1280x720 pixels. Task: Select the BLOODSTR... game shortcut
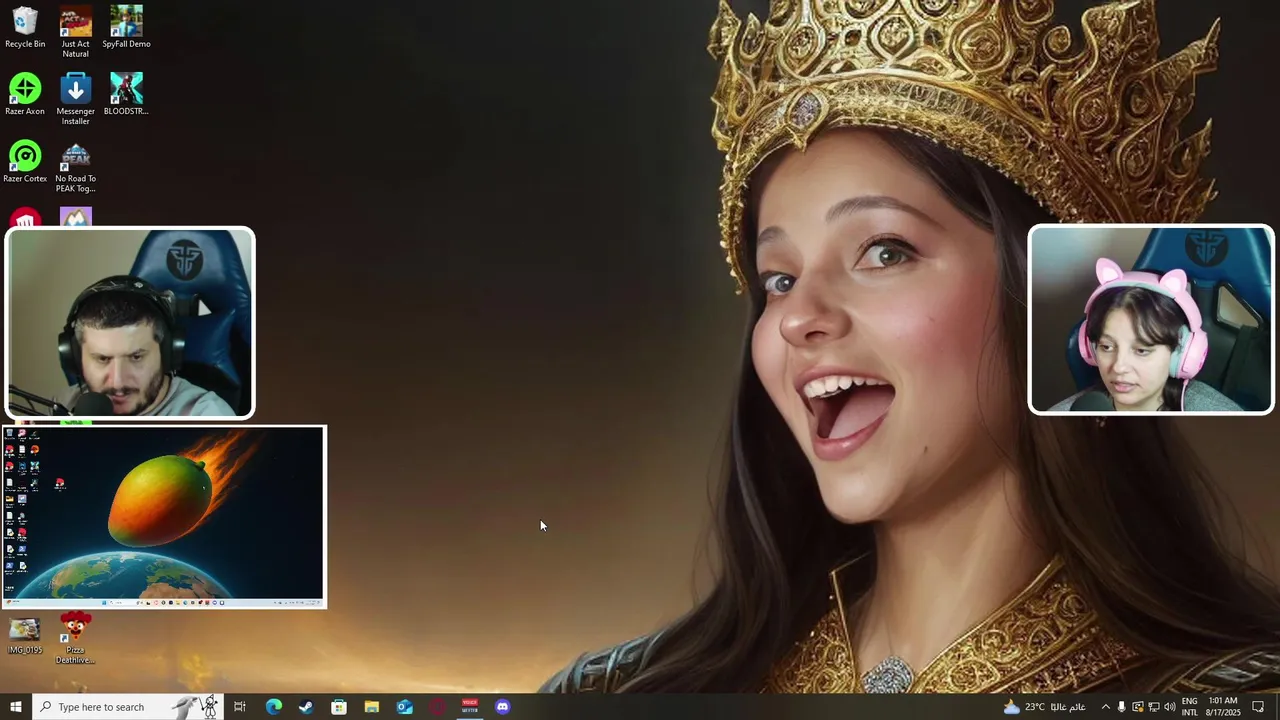click(126, 95)
